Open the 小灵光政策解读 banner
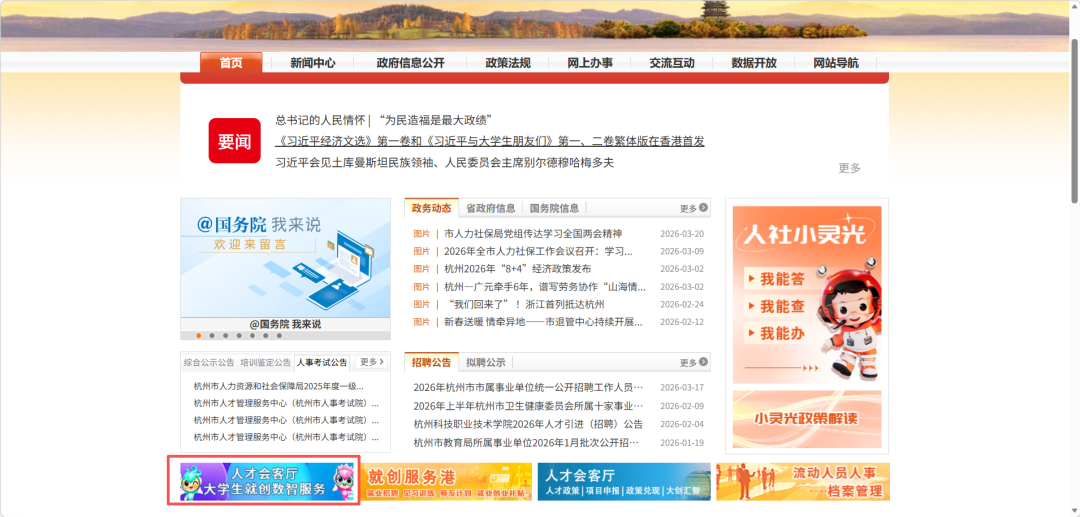Screen dimensions: 1080x517 pos(807,419)
